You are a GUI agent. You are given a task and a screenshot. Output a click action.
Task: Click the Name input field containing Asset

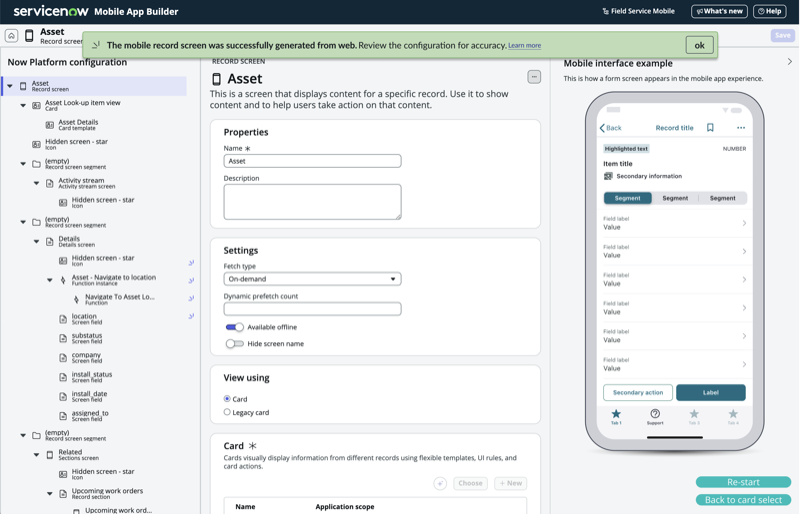[x=312, y=161]
